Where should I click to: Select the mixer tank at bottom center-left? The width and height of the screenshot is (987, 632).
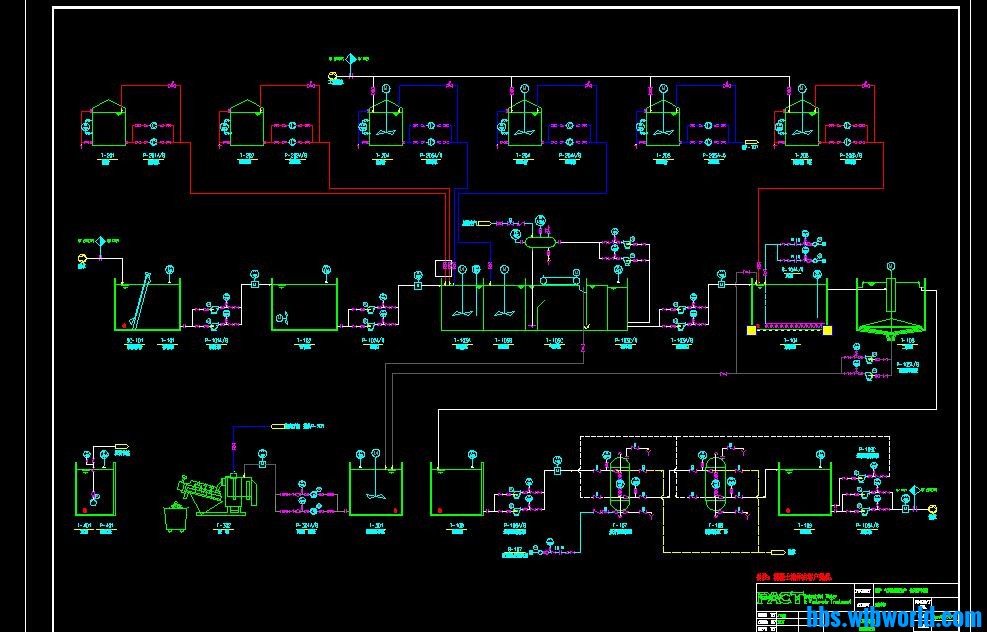tap(376, 490)
